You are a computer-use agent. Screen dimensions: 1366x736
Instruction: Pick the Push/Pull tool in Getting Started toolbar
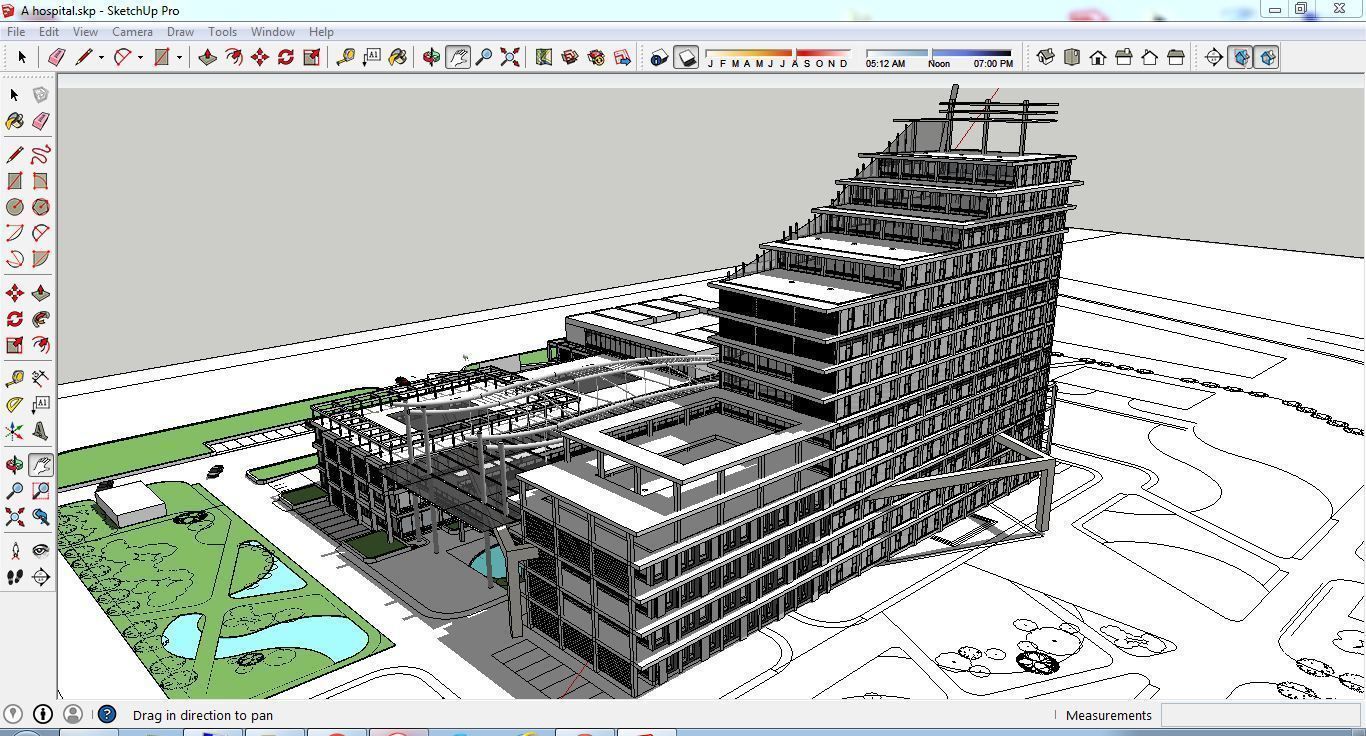tap(207, 58)
